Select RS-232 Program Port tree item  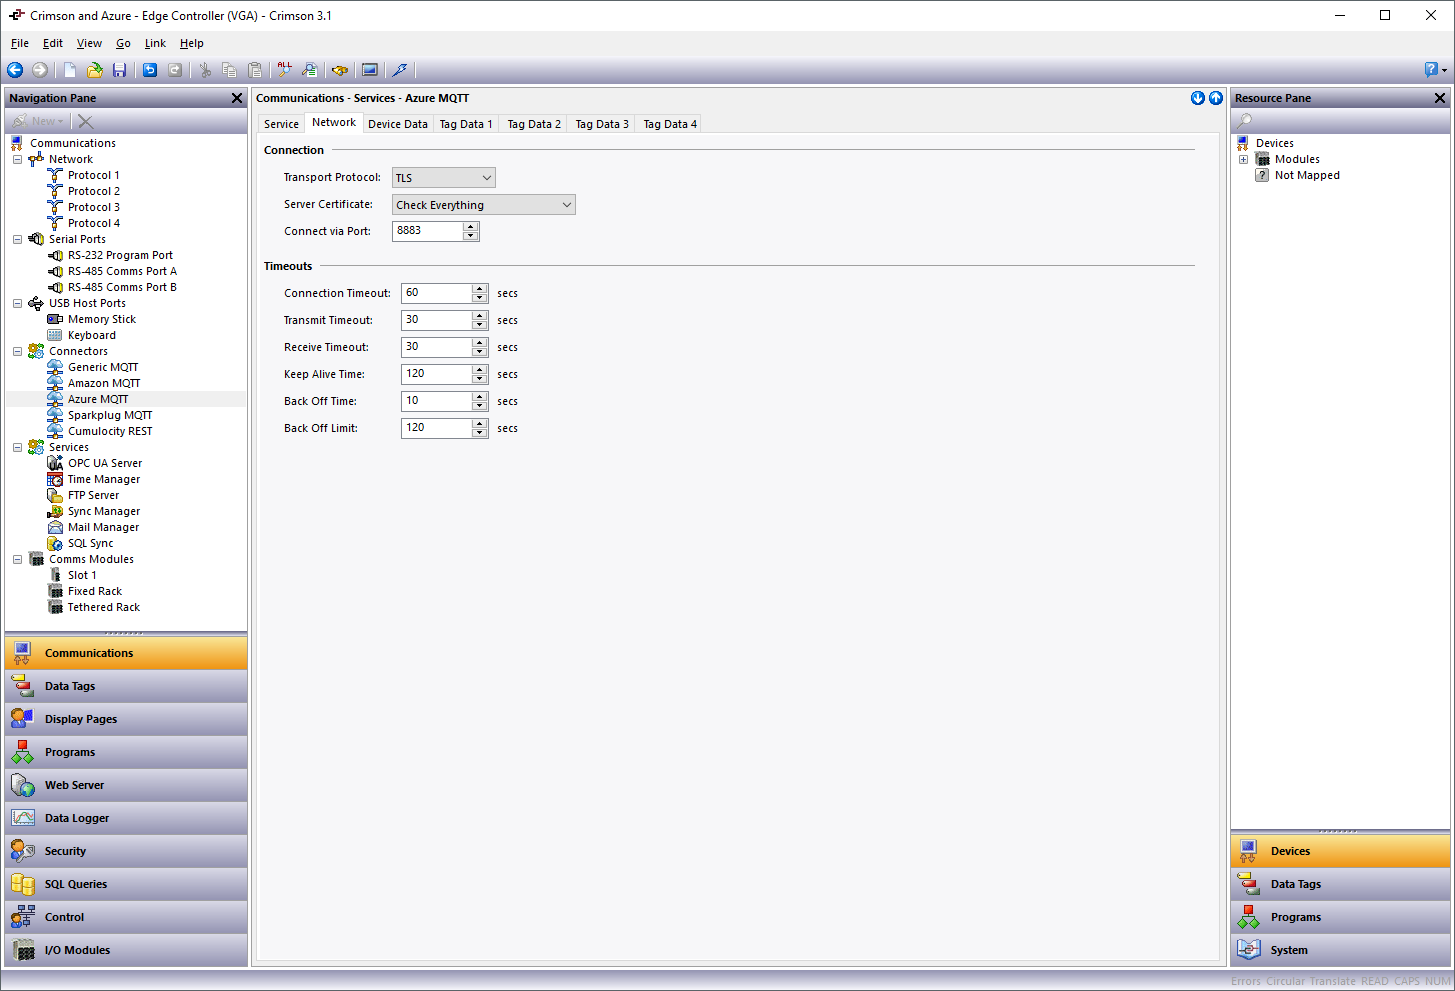(120, 255)
